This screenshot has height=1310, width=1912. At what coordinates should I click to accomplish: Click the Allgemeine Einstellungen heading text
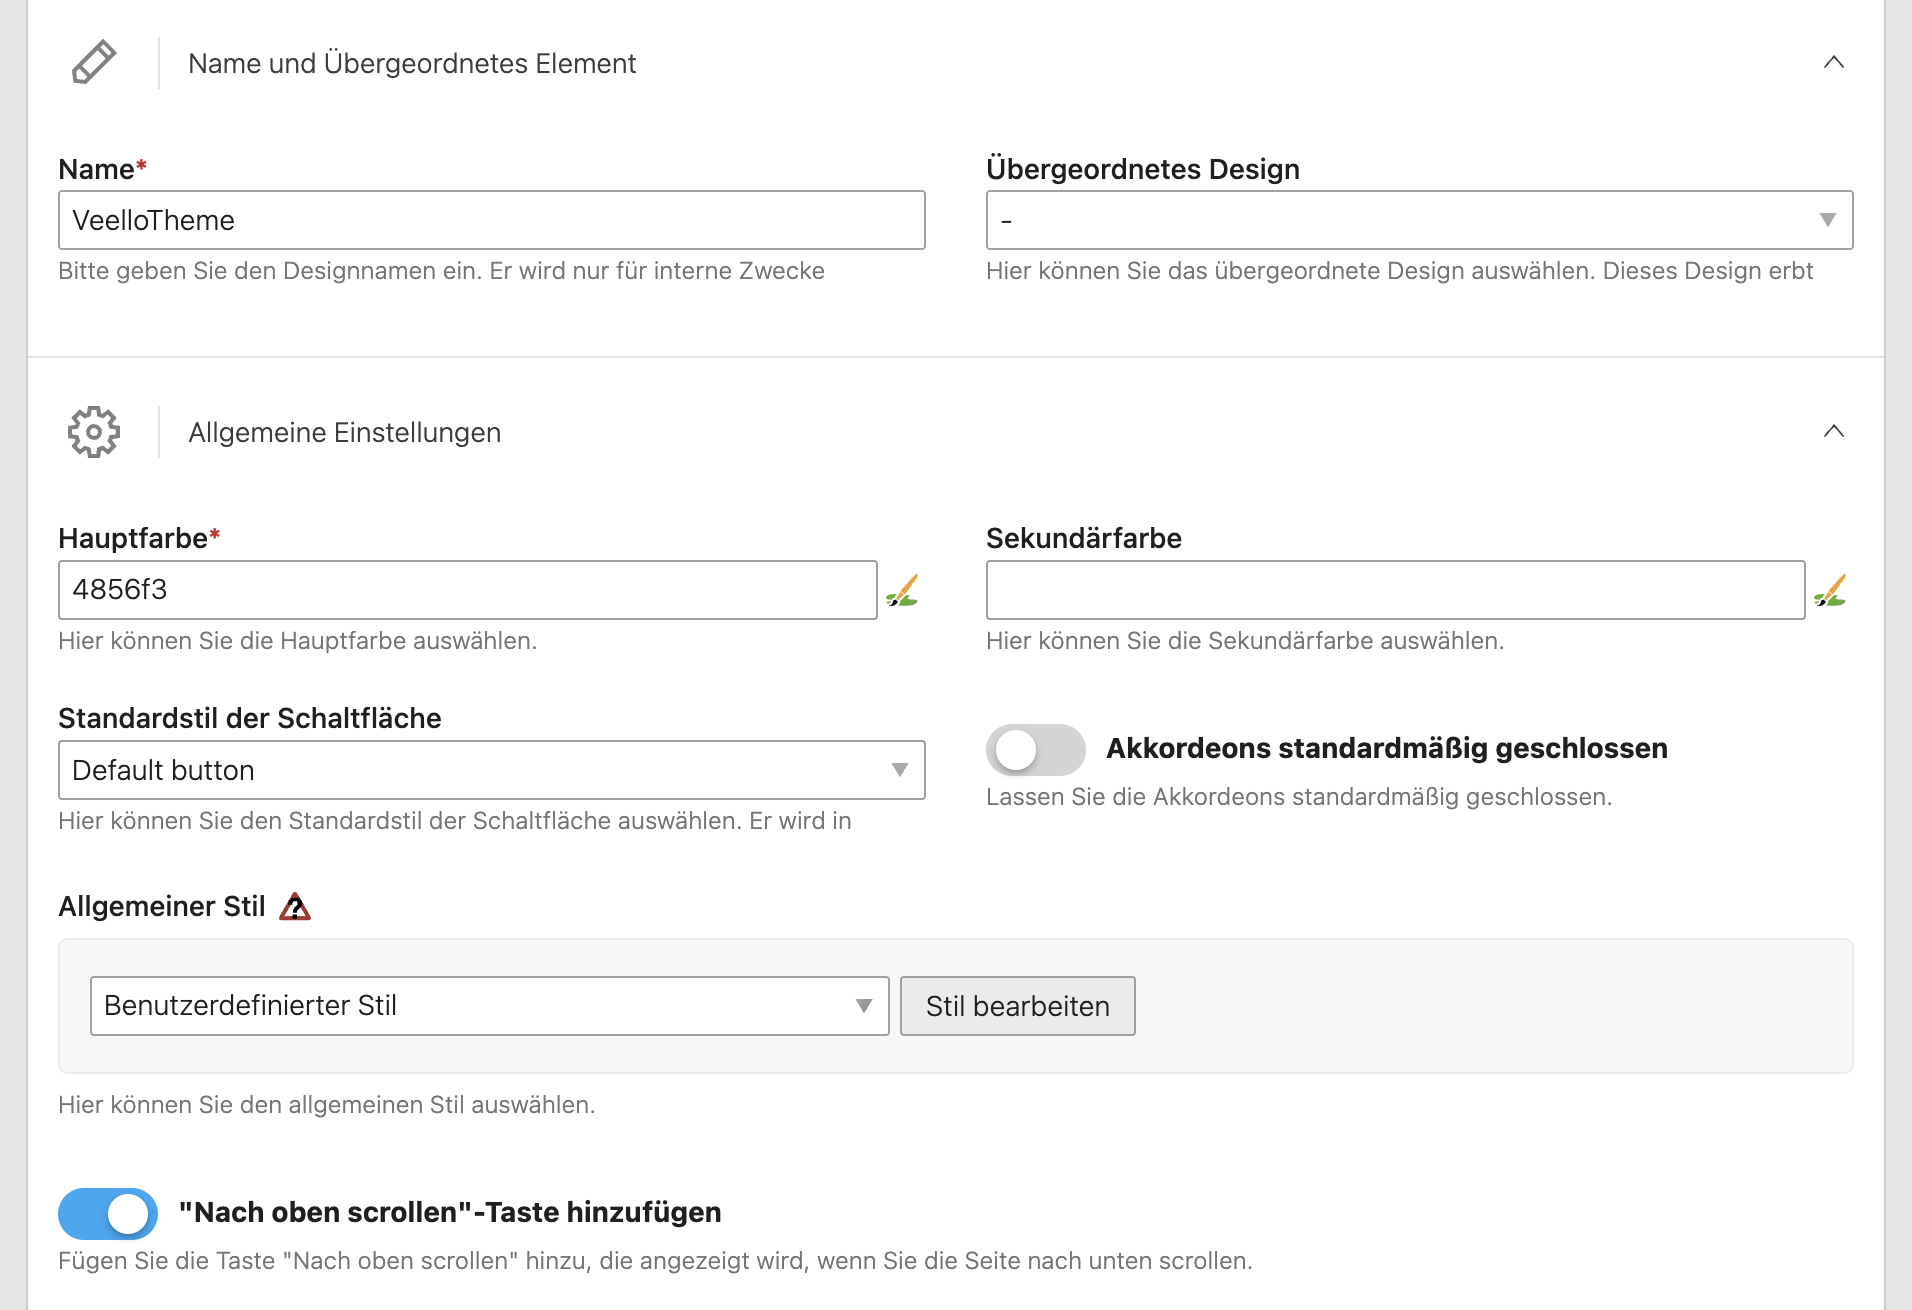tap(345, 433)
